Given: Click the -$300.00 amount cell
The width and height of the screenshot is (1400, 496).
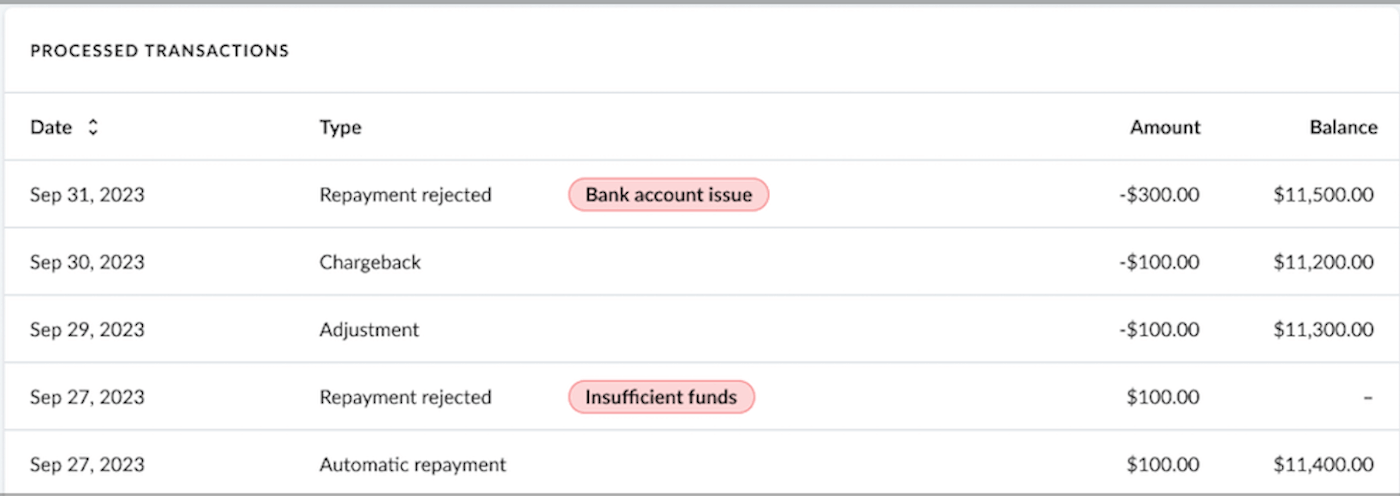Looking at the screenshot, I should click(1159, 195).
